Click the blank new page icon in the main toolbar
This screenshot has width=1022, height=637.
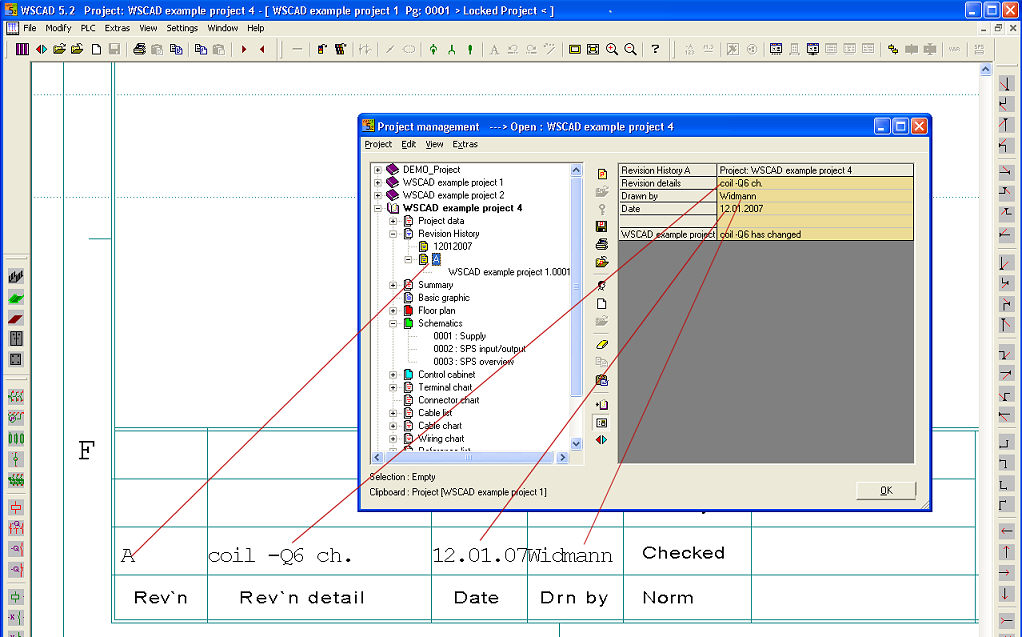point(96,49)
